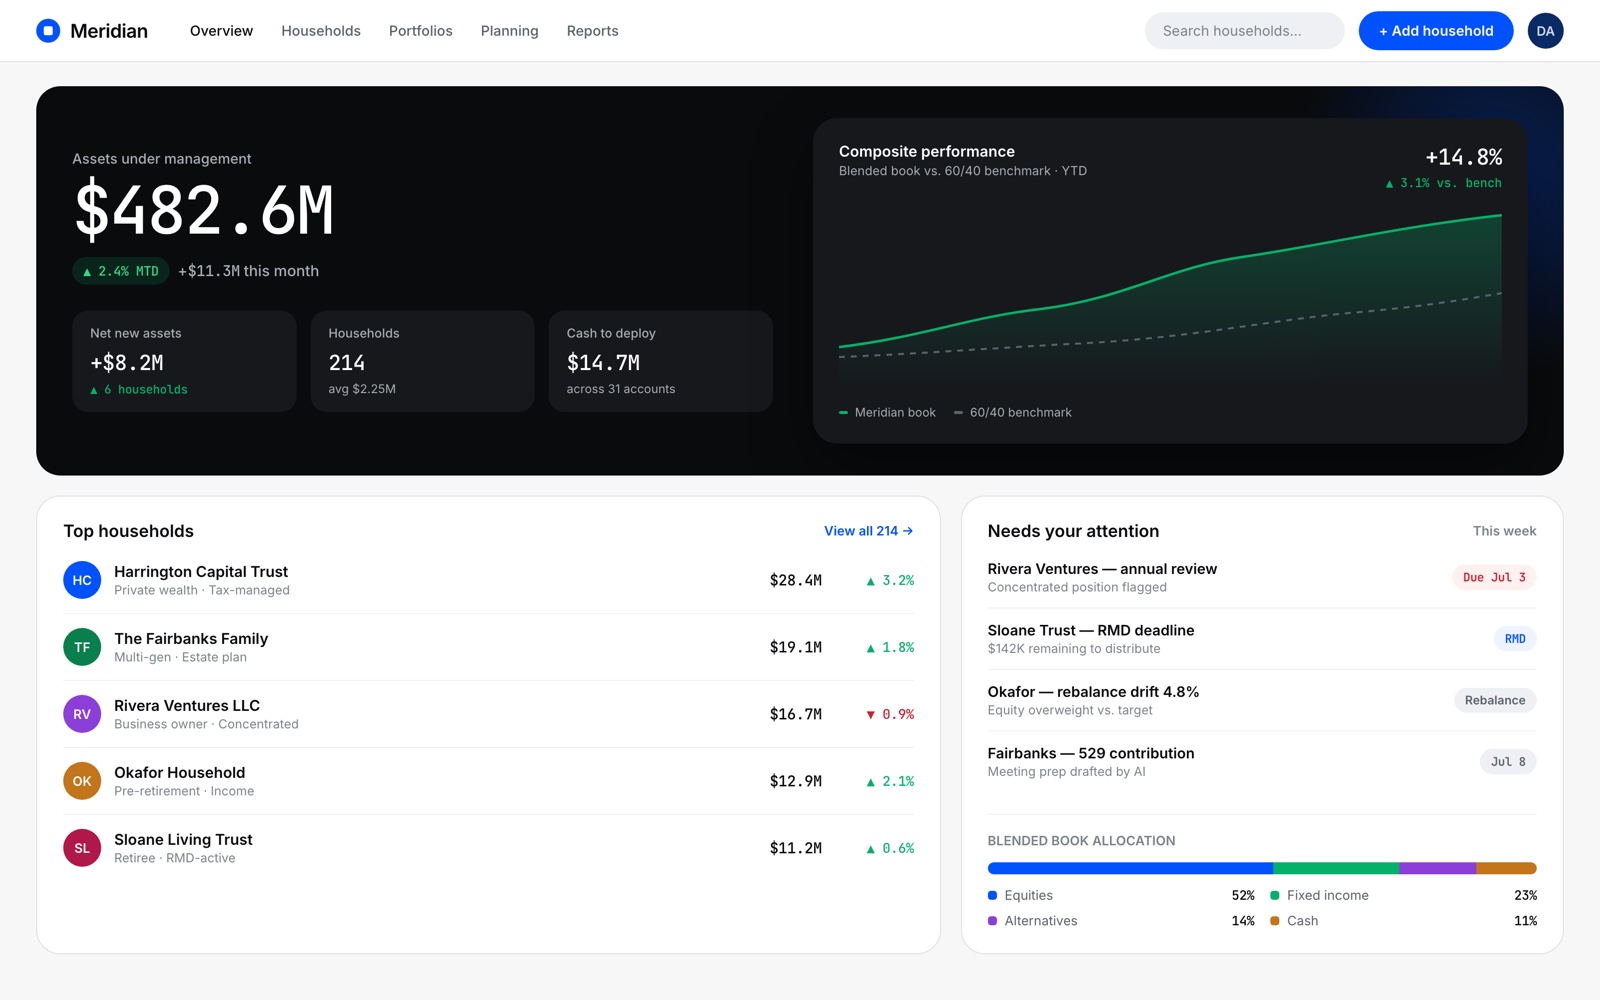Switch to the Portfolios tab
The image size is (1600, 1000).
421,31
